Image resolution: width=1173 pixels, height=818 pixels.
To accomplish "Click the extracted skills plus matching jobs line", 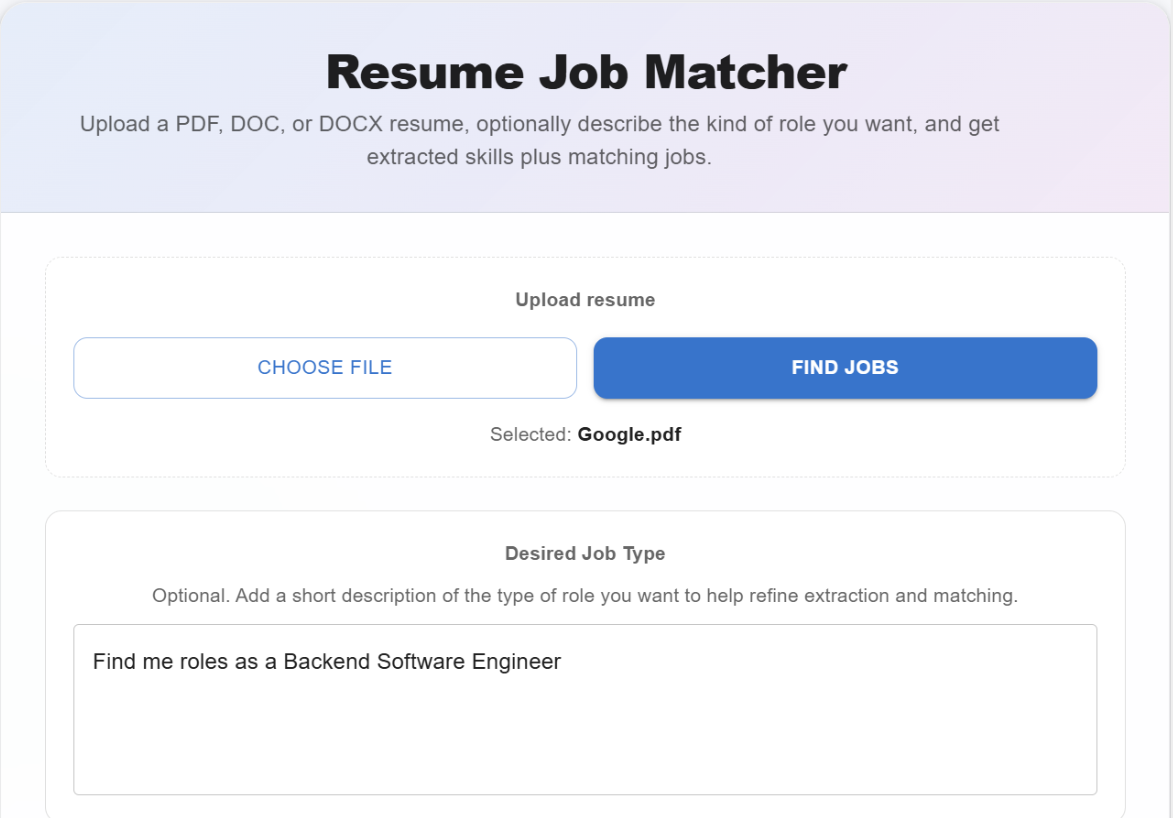I will coord(539,157).
